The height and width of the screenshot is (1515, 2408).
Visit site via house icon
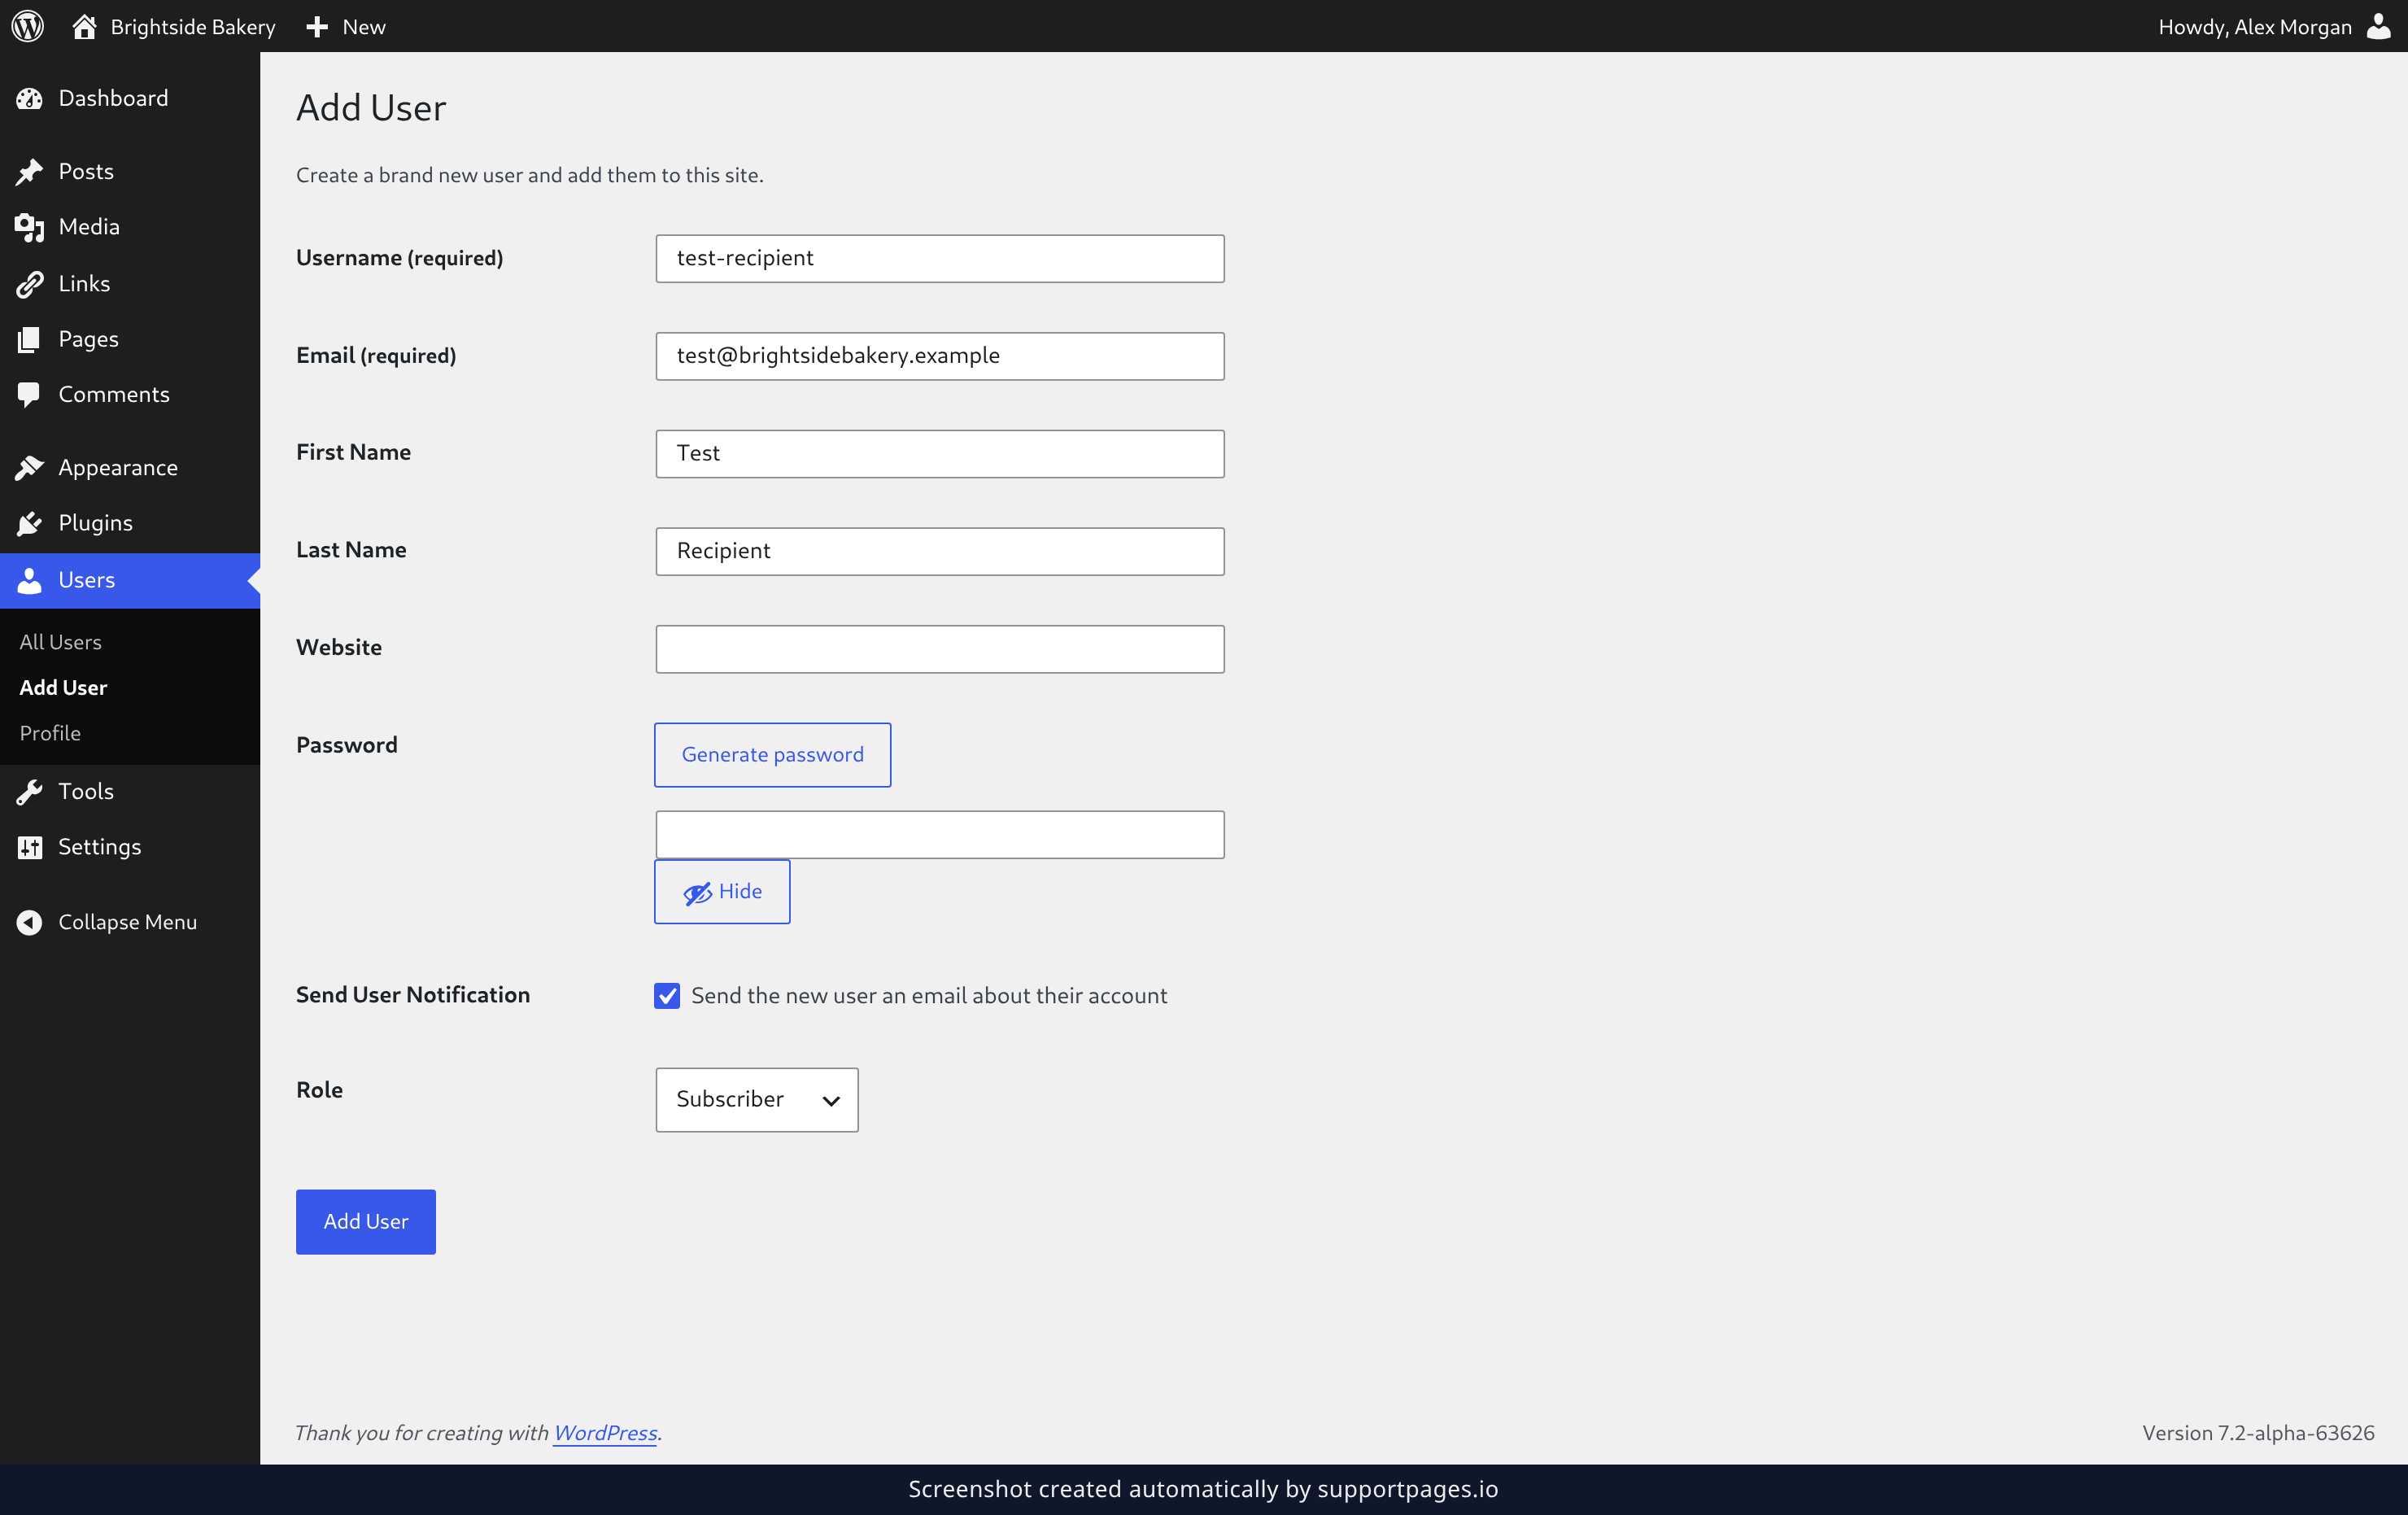tap(85, 26)
